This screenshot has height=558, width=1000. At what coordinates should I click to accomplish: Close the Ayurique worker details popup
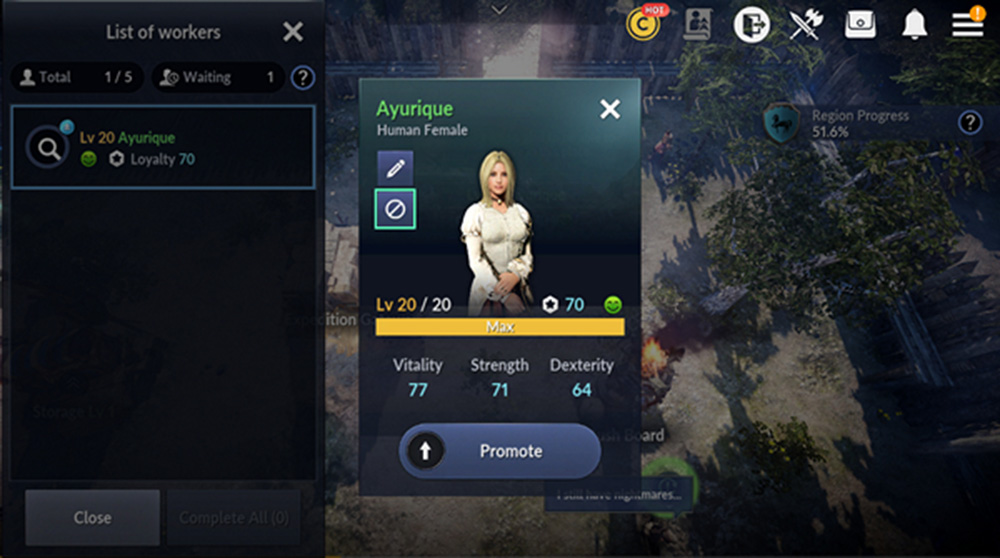click(x=610, y=109)
